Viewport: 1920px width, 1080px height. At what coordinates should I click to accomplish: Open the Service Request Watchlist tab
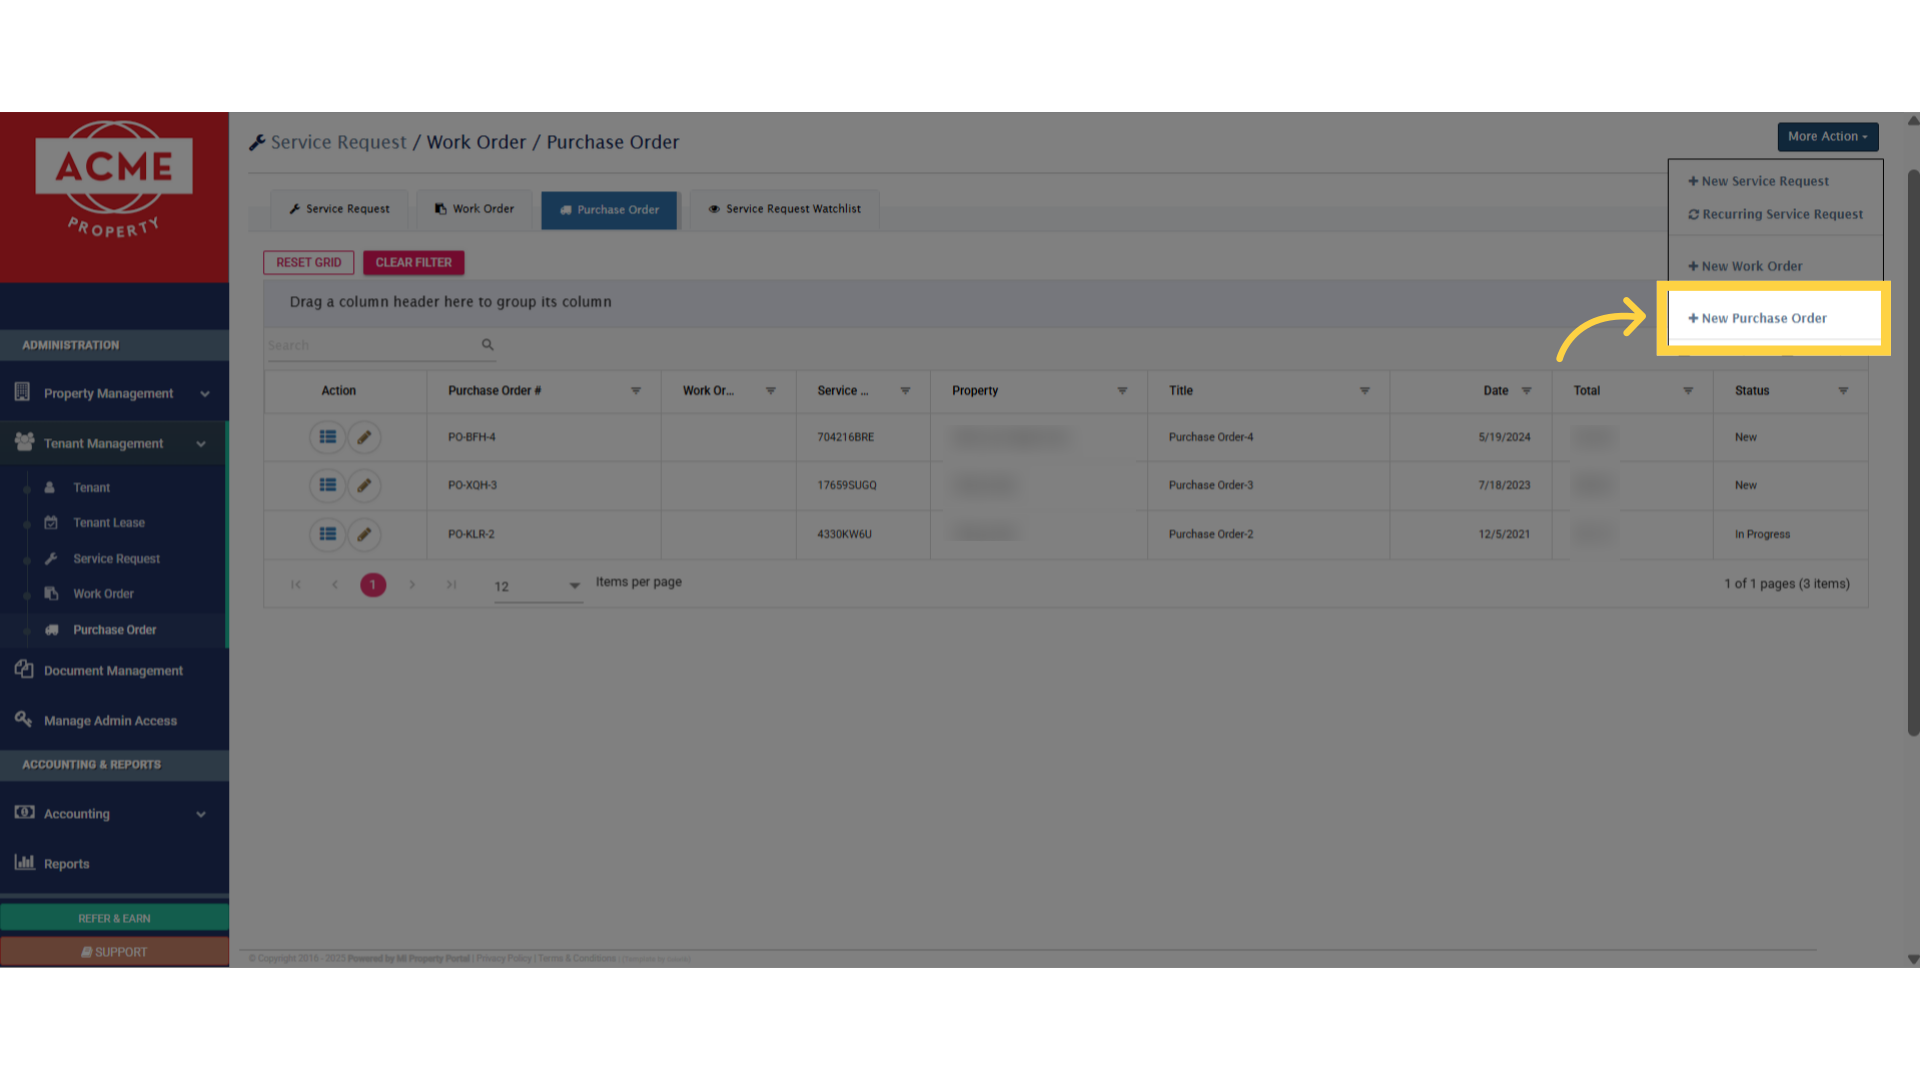(x=784, y=209)
